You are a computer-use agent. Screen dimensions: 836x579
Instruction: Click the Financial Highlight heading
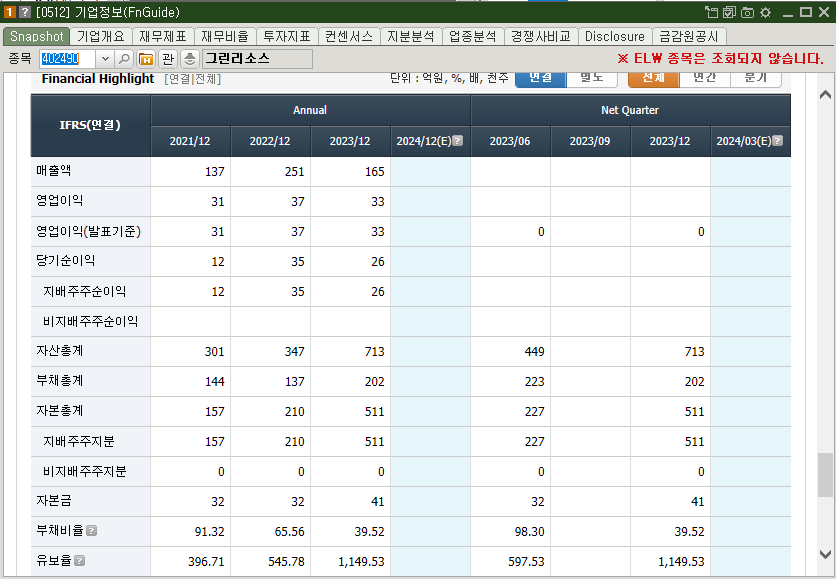pos(98,79)
